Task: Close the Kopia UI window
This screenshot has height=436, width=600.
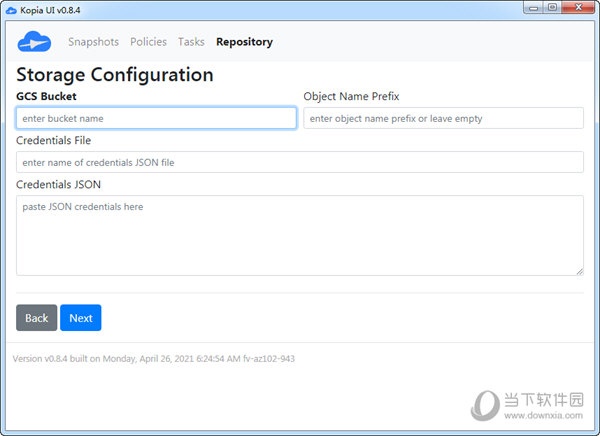Action: [578, 8]
